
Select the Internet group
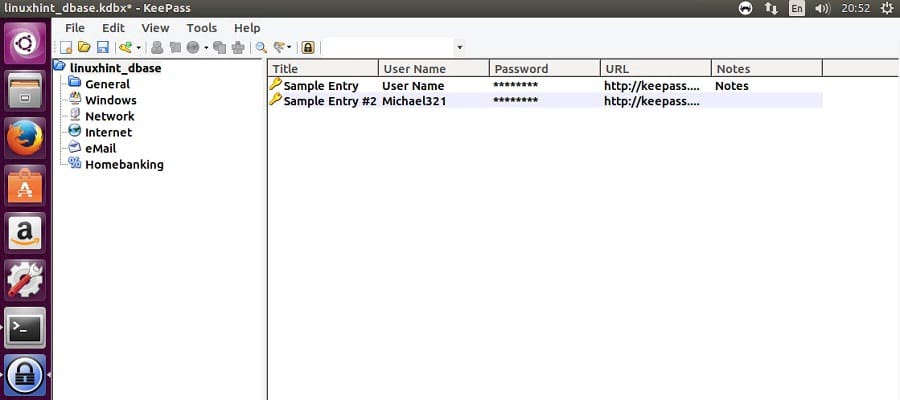(x=108, y=132)
